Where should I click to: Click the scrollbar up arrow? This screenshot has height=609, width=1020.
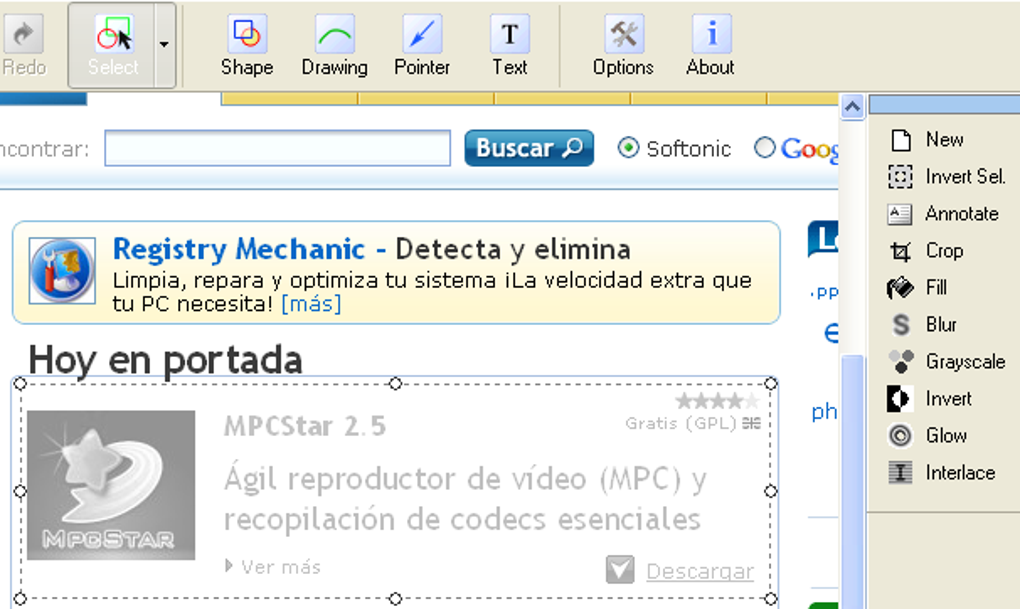(x=852, y=106)
